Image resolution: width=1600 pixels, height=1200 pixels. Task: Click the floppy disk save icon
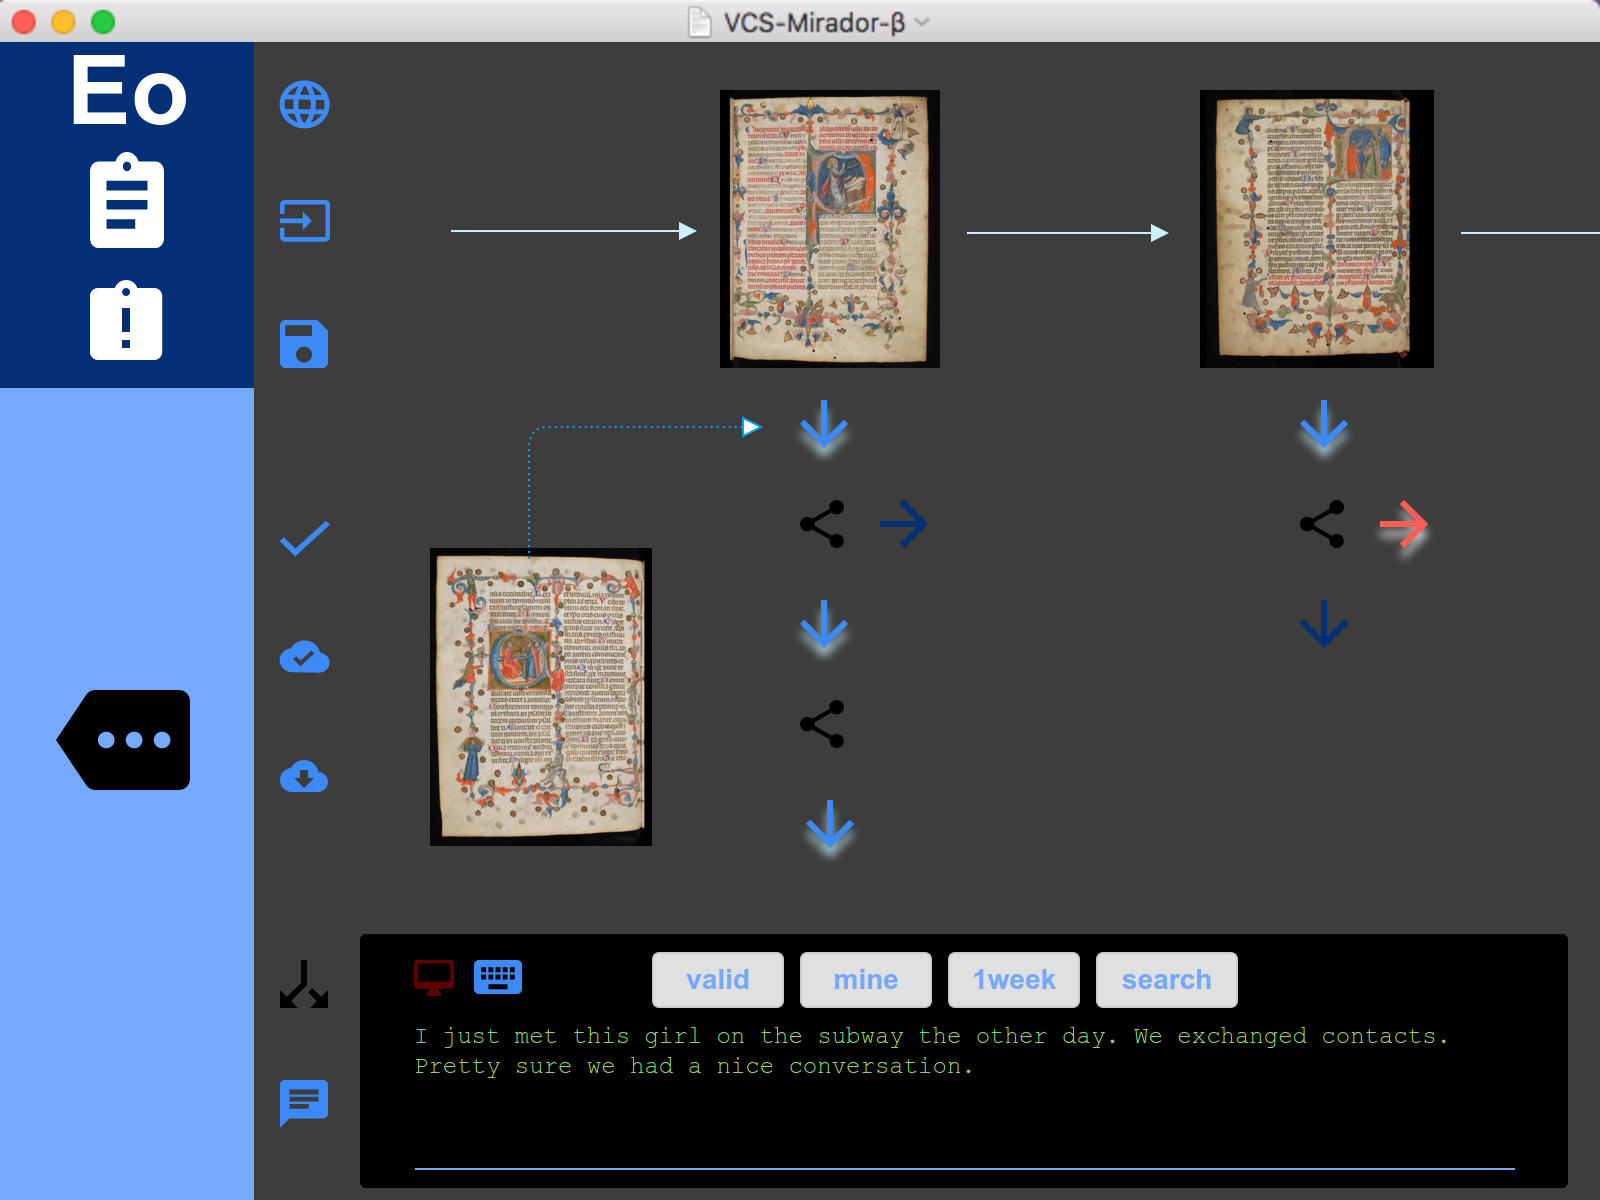(x=304, y=344)
